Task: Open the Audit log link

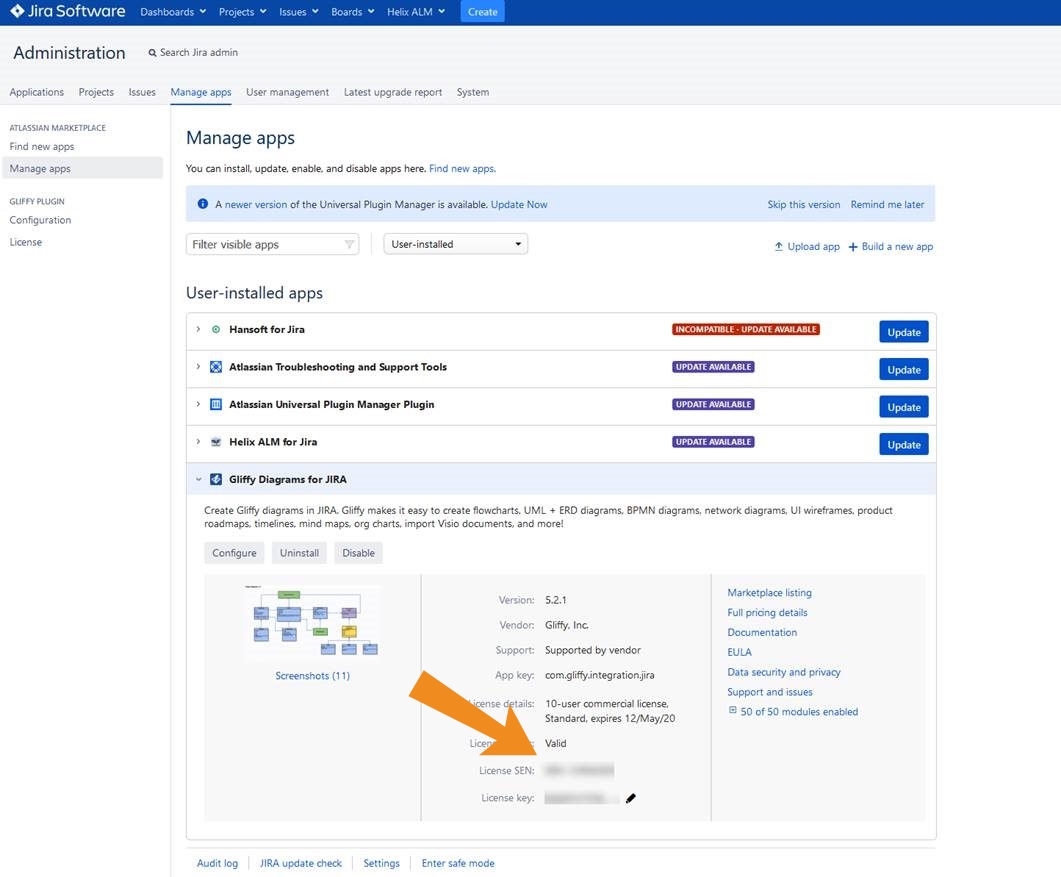Action: [217, 863]
